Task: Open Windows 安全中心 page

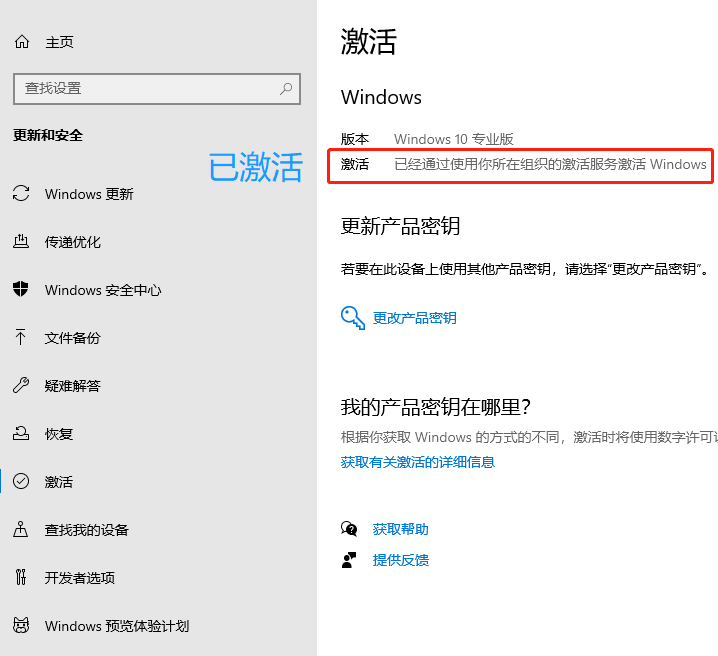Action: (103, 290)
